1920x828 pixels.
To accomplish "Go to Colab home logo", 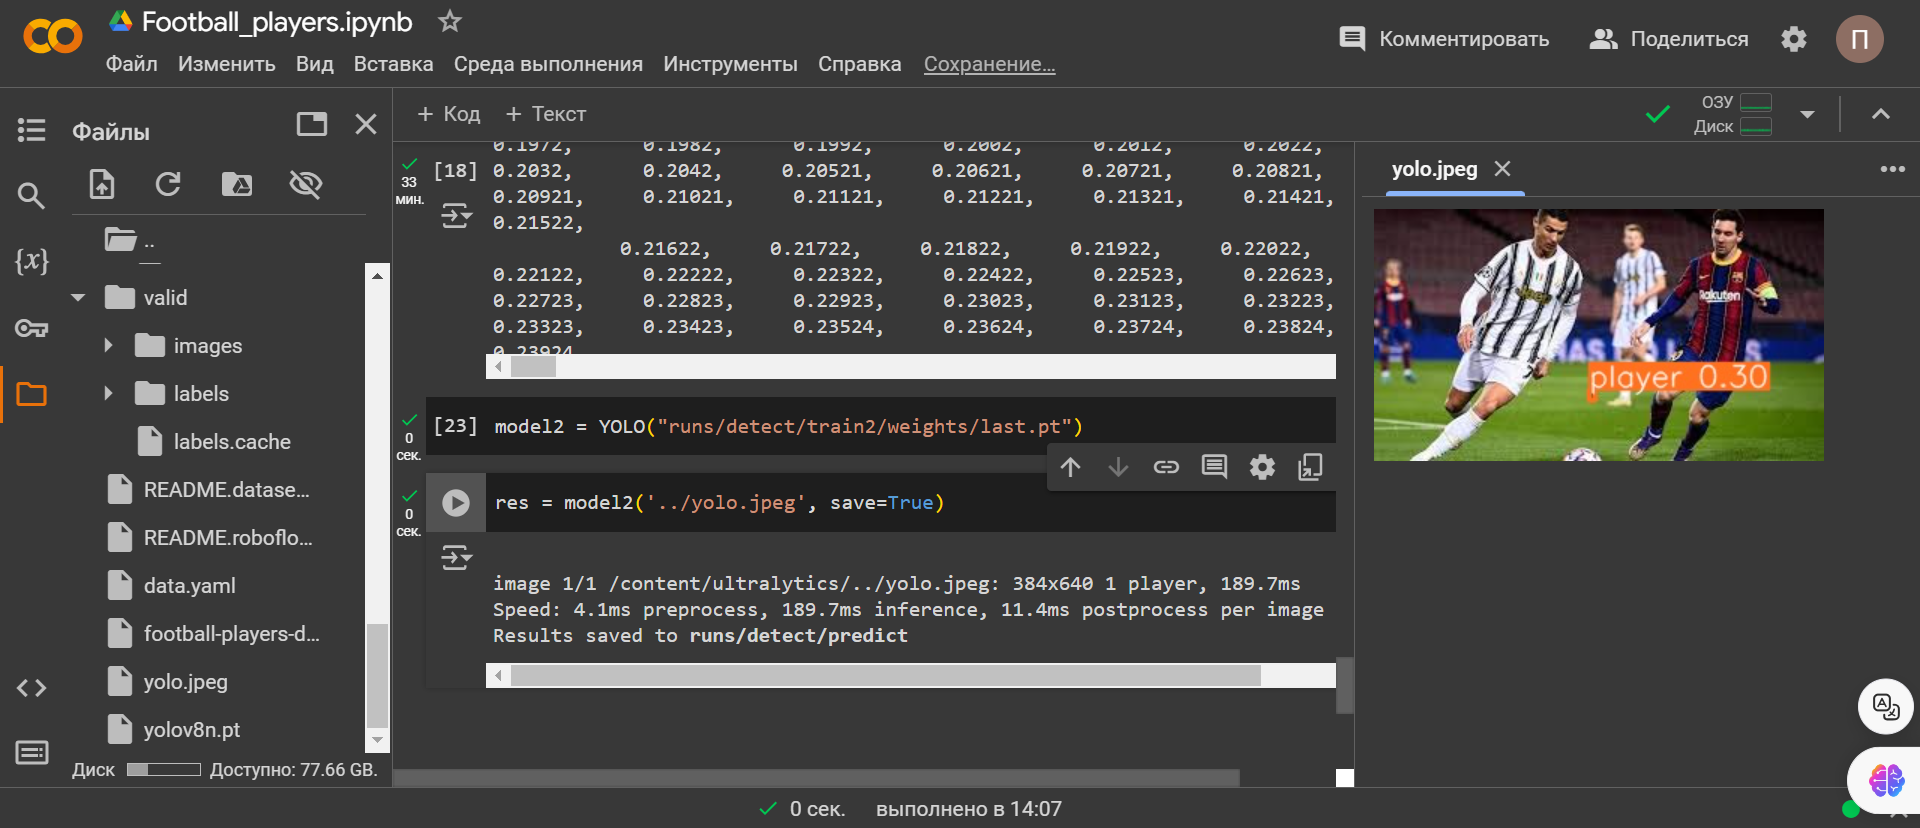I will click(52, 38).
